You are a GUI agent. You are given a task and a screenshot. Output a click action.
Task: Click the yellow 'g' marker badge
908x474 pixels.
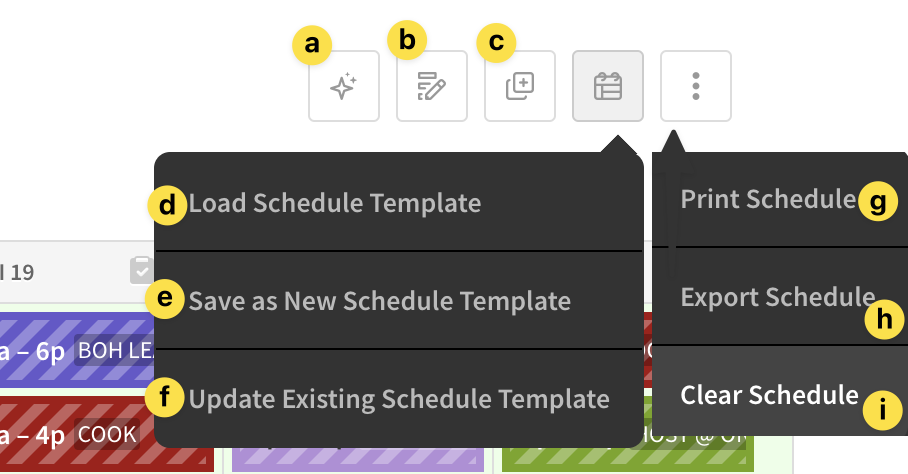[877, 203]
